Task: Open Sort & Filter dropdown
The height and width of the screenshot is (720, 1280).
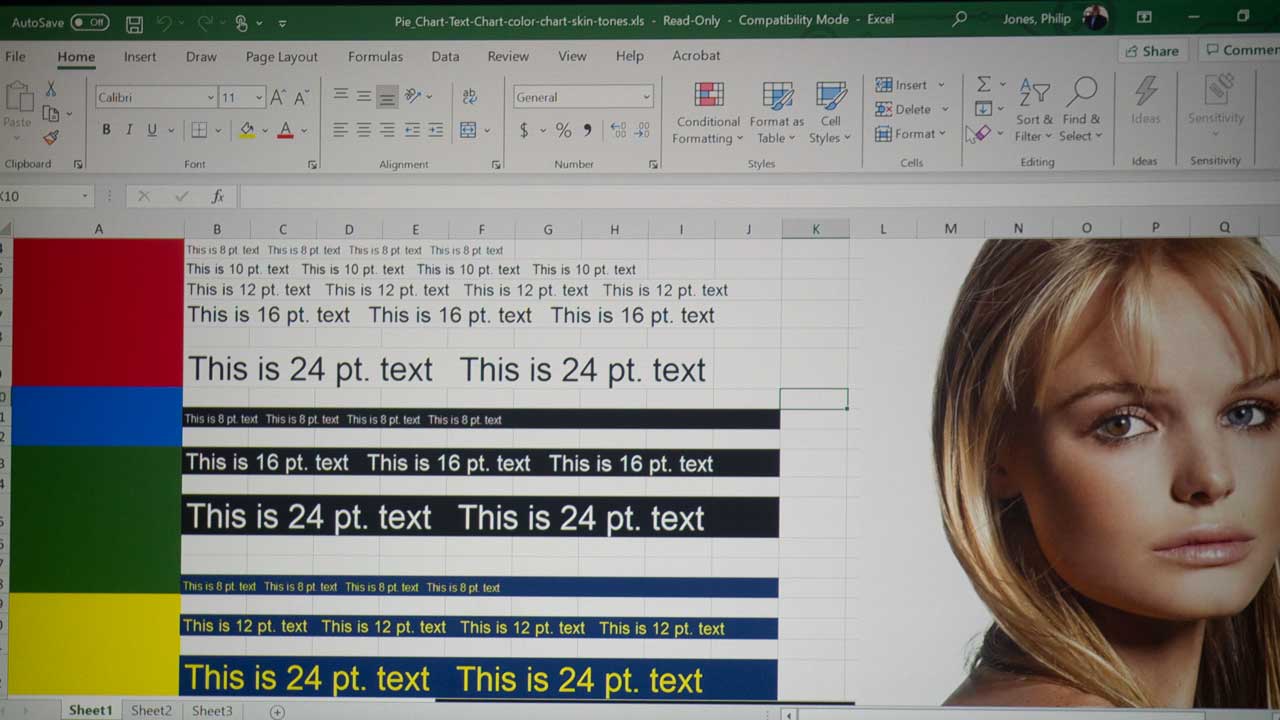Action: pyautogui.click(x=1034, y=111)
